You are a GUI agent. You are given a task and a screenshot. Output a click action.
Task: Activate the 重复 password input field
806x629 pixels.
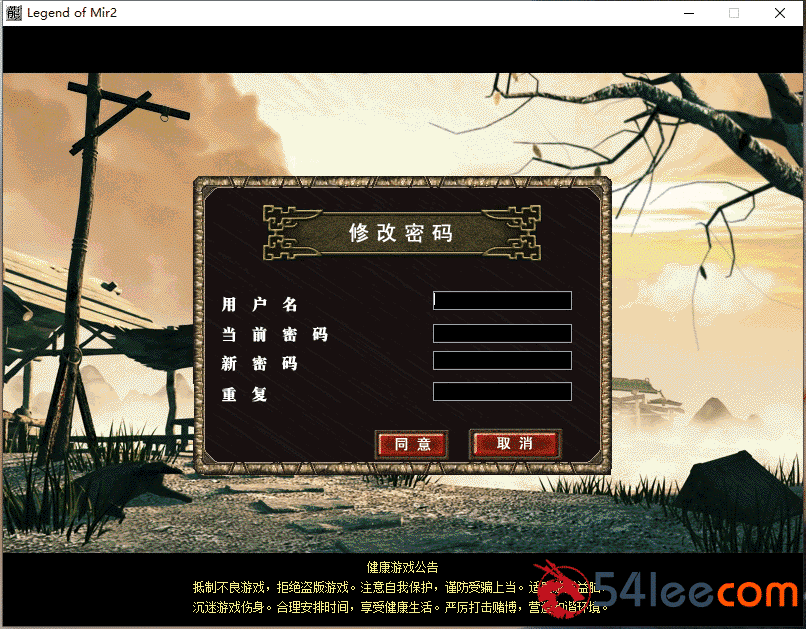502,392
